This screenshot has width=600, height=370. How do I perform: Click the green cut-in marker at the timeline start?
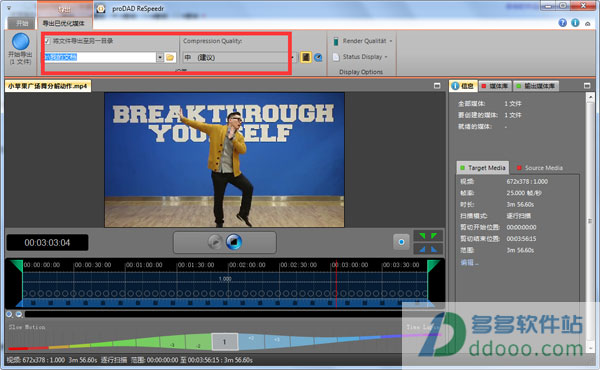coord(17,266)
